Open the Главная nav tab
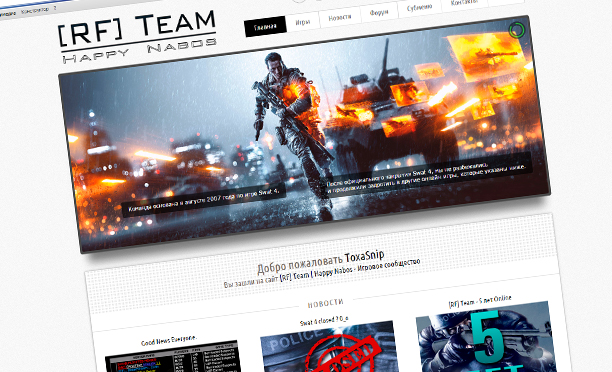 [x=265, y=27]
